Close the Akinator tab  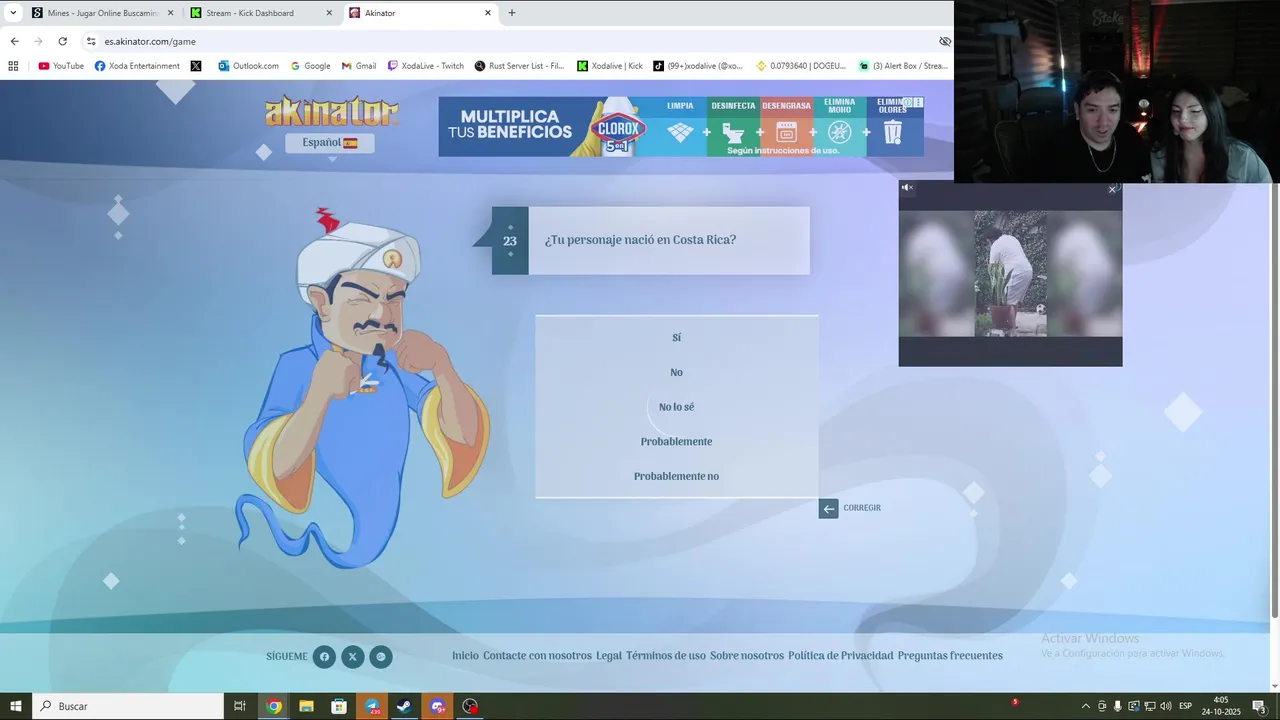[488, 13]
